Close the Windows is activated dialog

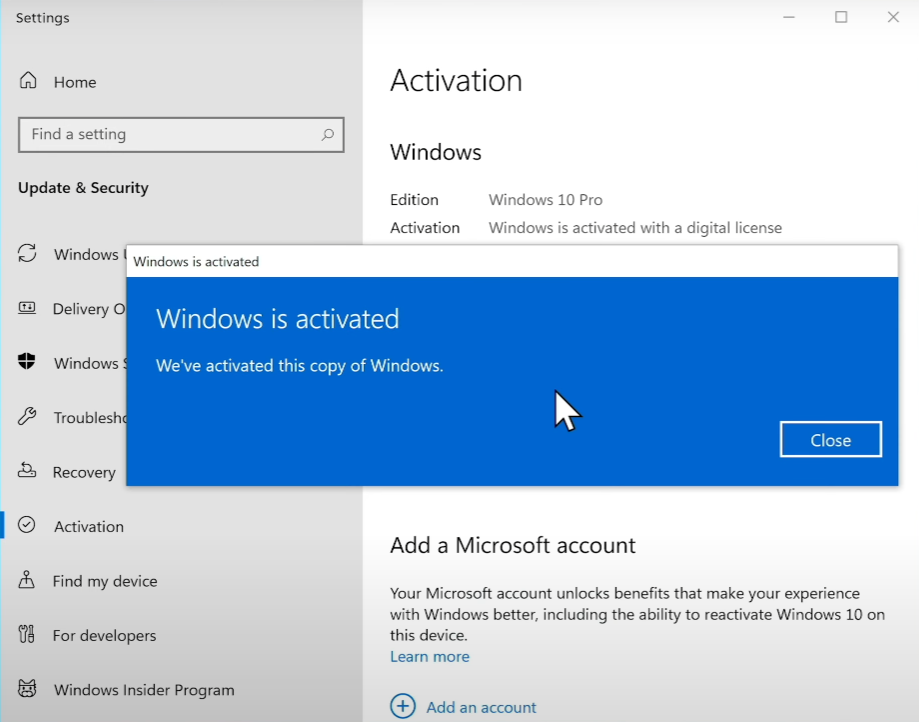[830, 439]
